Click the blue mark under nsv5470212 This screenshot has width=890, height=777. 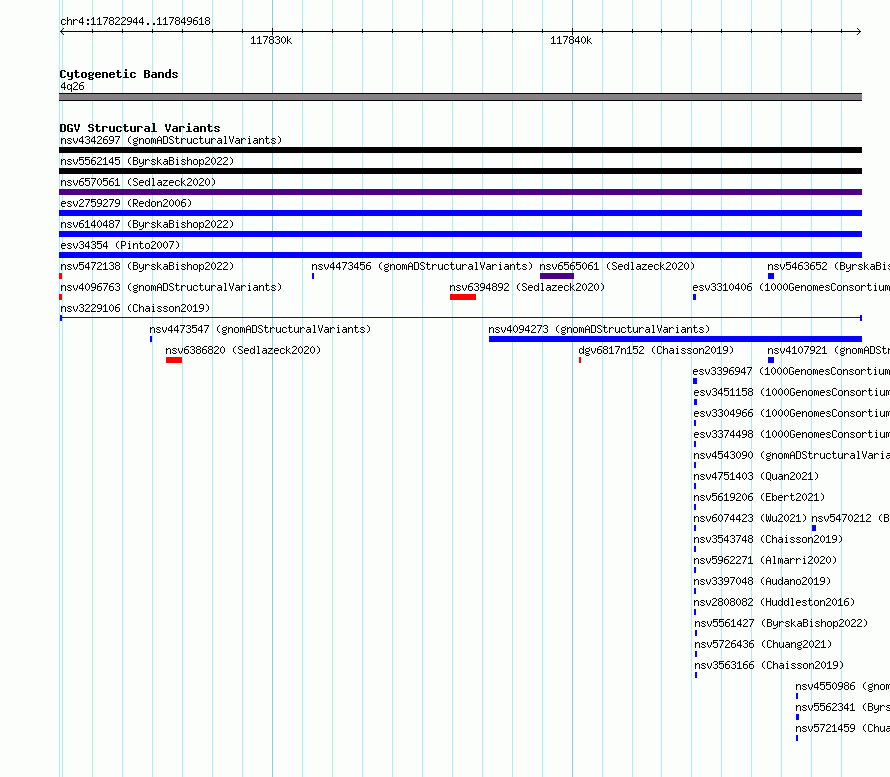(814, 528)
